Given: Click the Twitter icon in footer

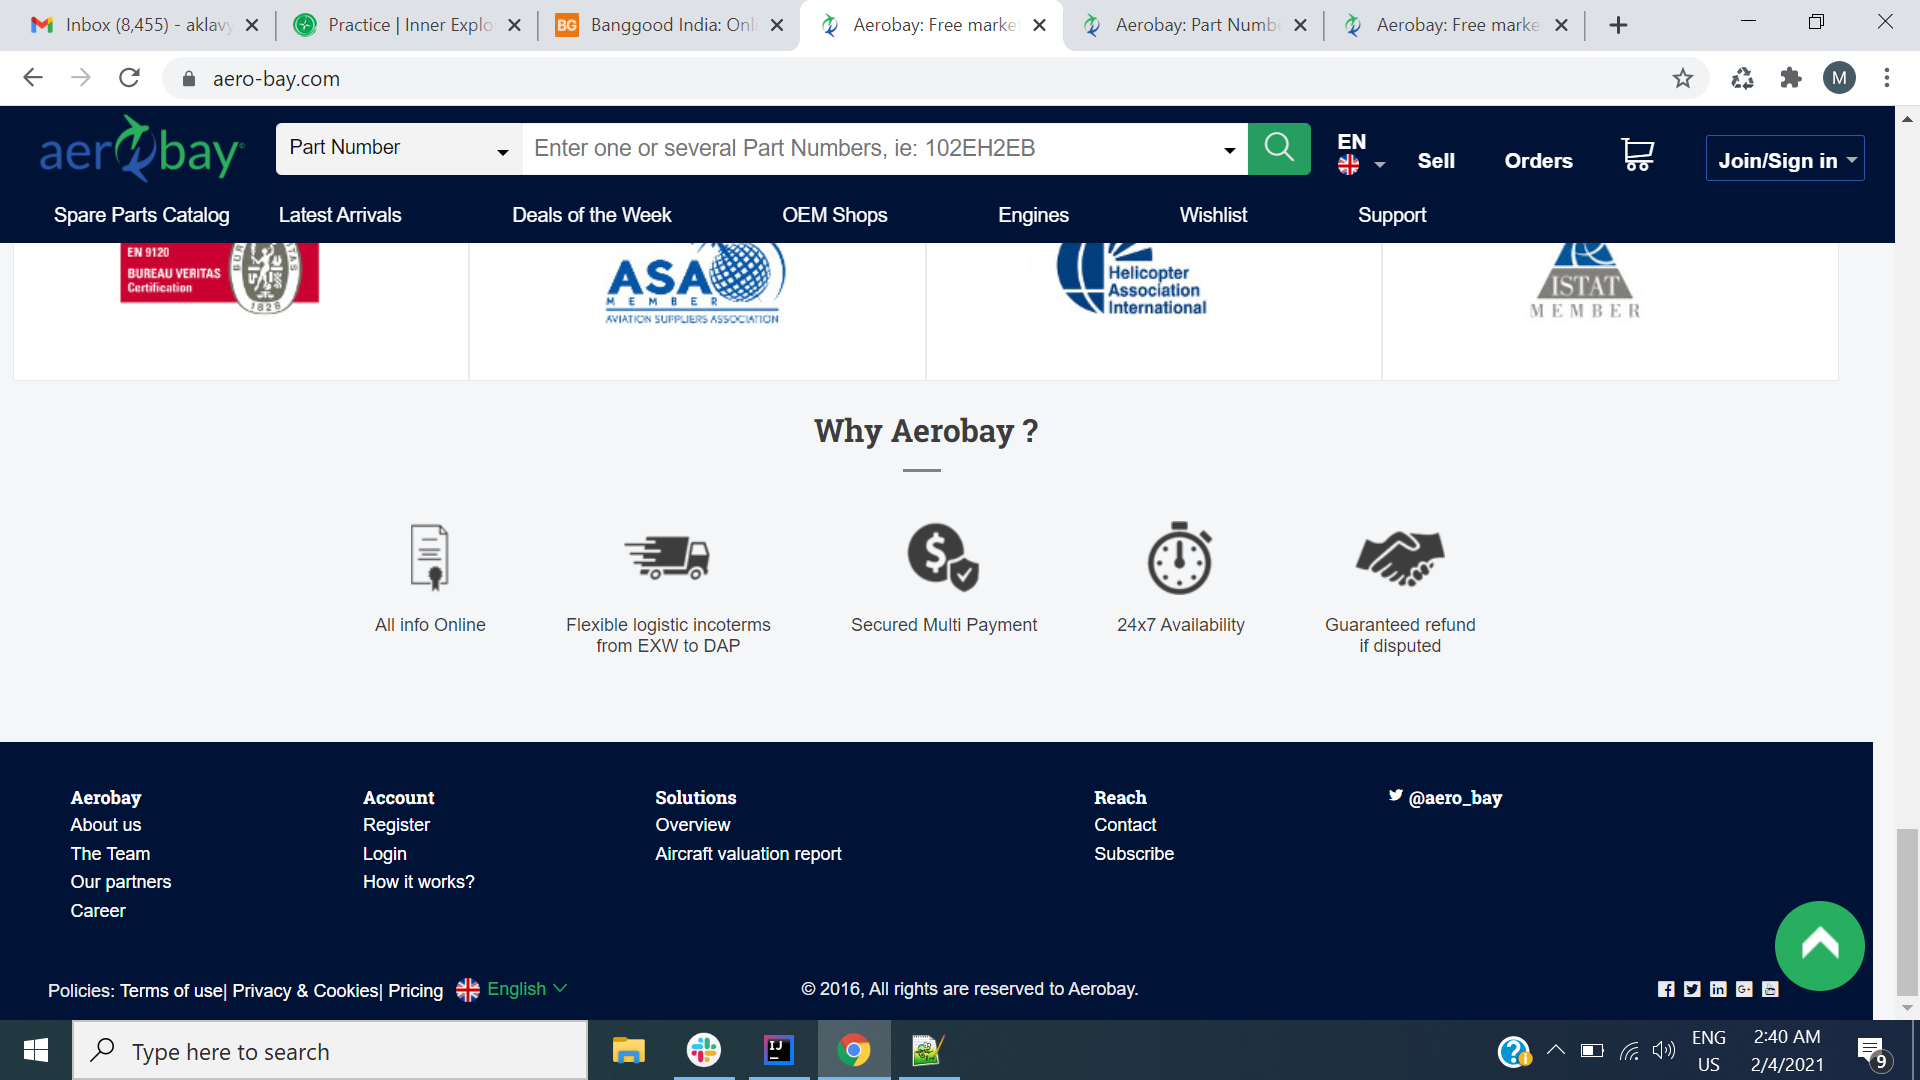Looking at the screenshot, I should pyautogui.click(x=1692, y=989).
